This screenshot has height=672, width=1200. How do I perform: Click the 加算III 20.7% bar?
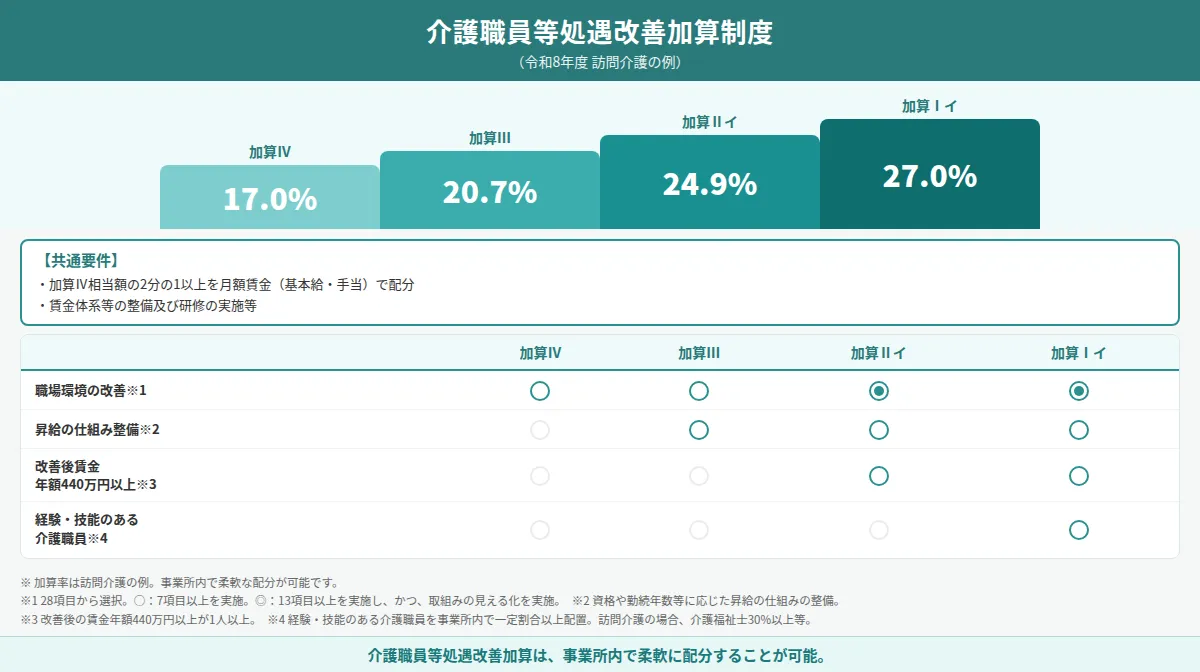point(490,190)
